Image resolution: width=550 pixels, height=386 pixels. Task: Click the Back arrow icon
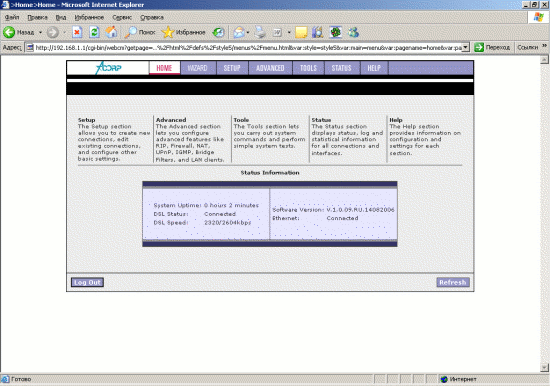[x=9, y=32]
